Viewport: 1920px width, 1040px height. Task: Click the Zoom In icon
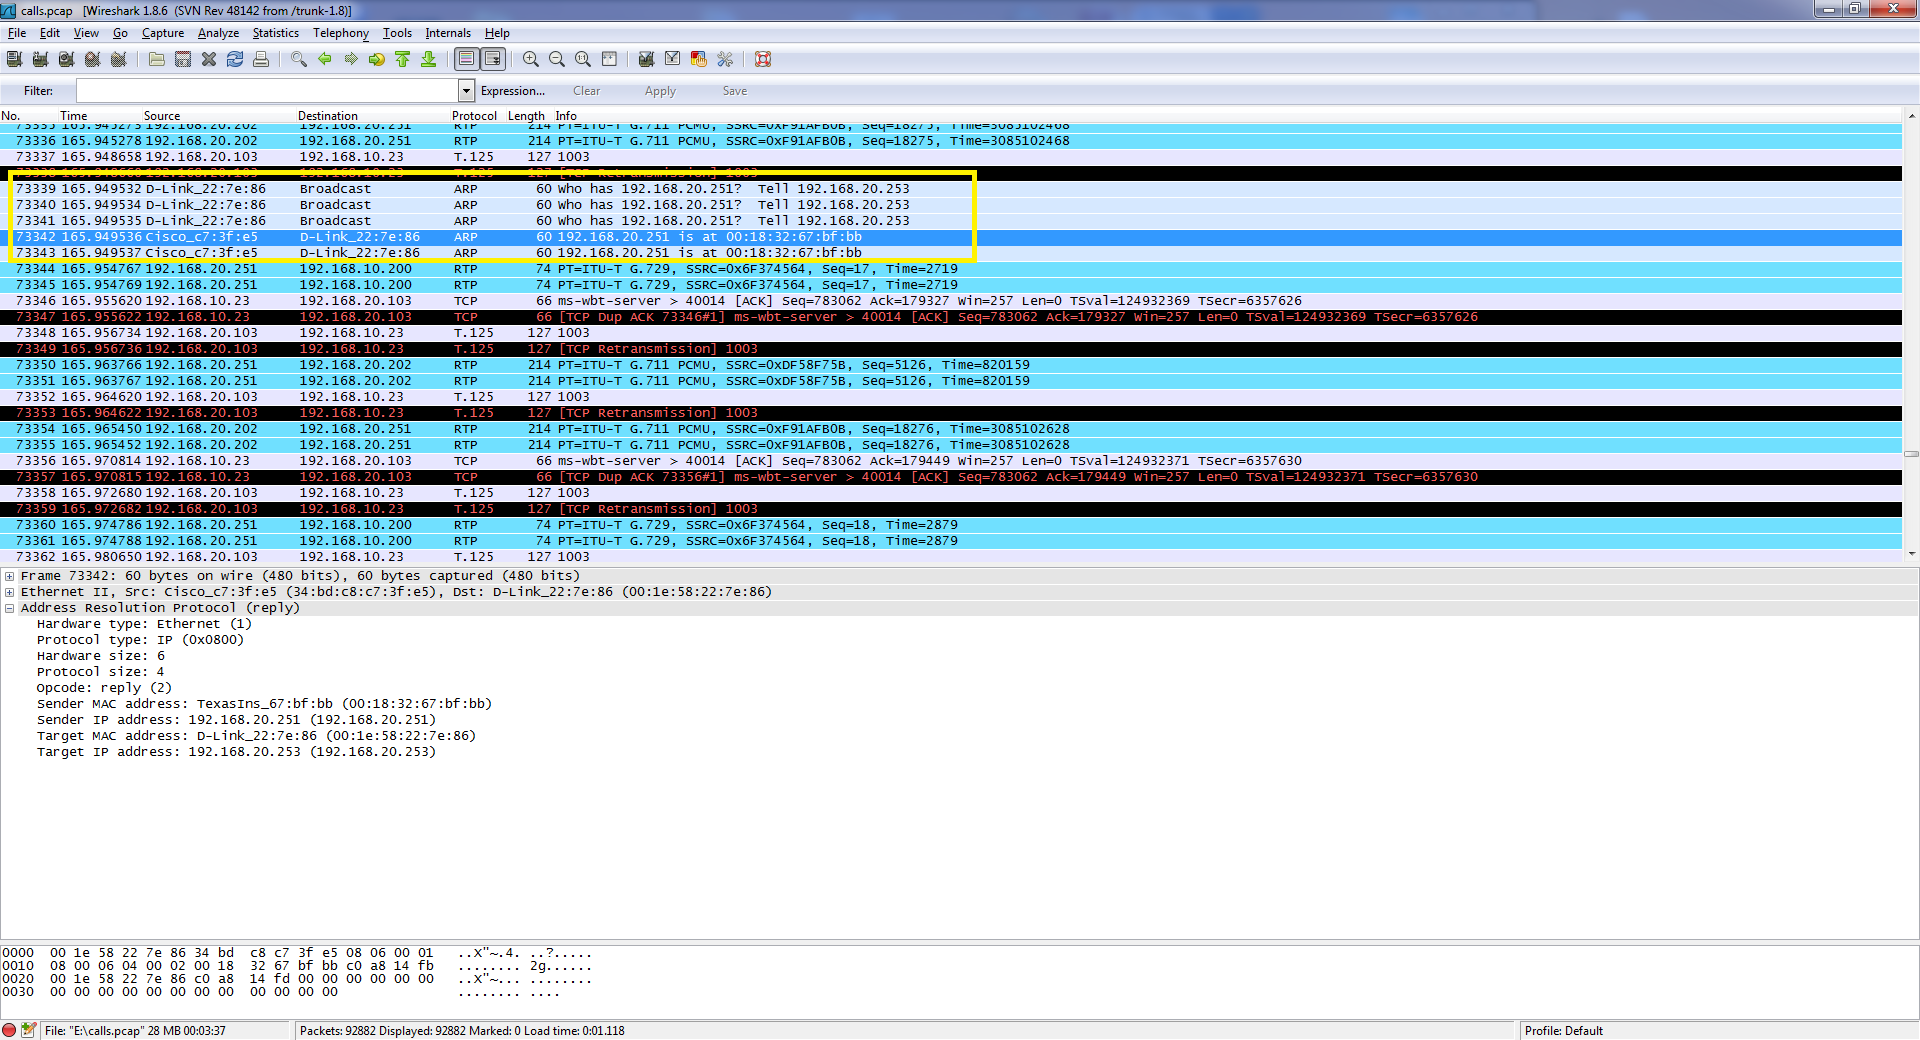[531, 60]
